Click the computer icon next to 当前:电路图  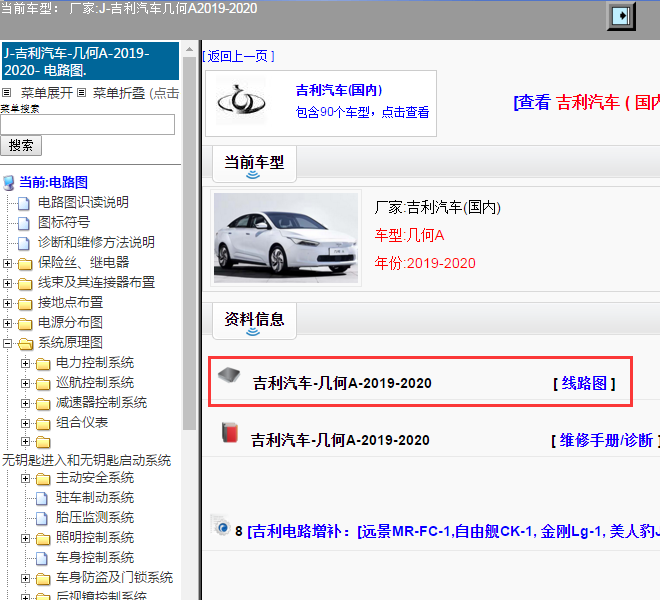click(8, 183)
